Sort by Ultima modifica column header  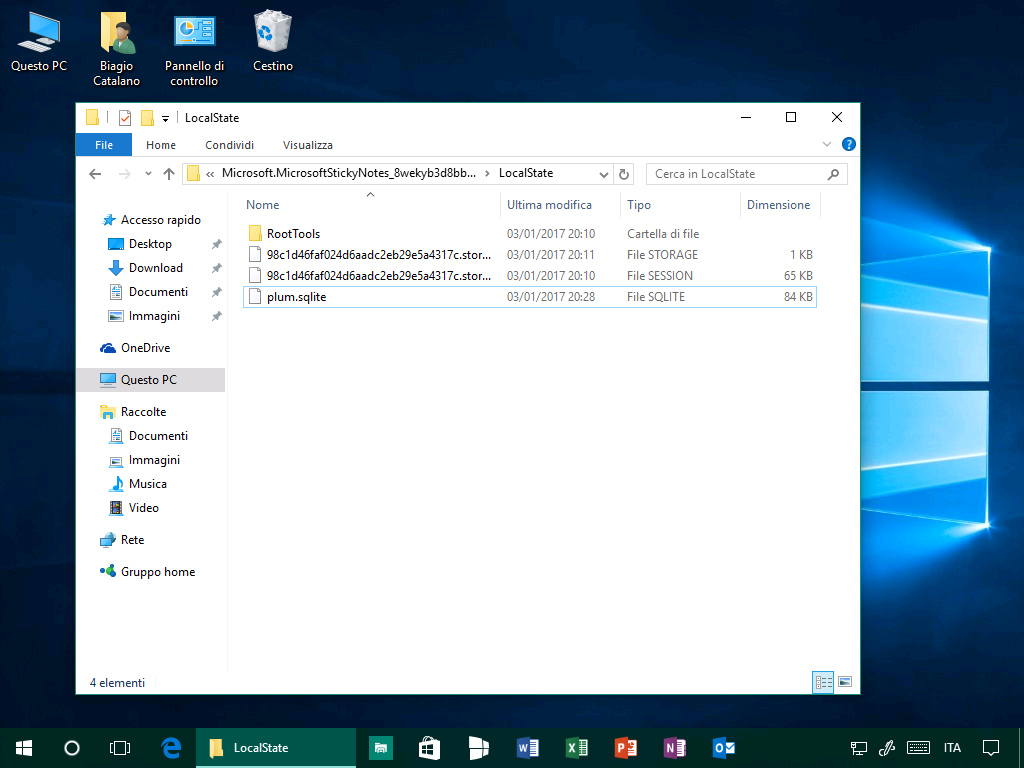pos(549,205)
